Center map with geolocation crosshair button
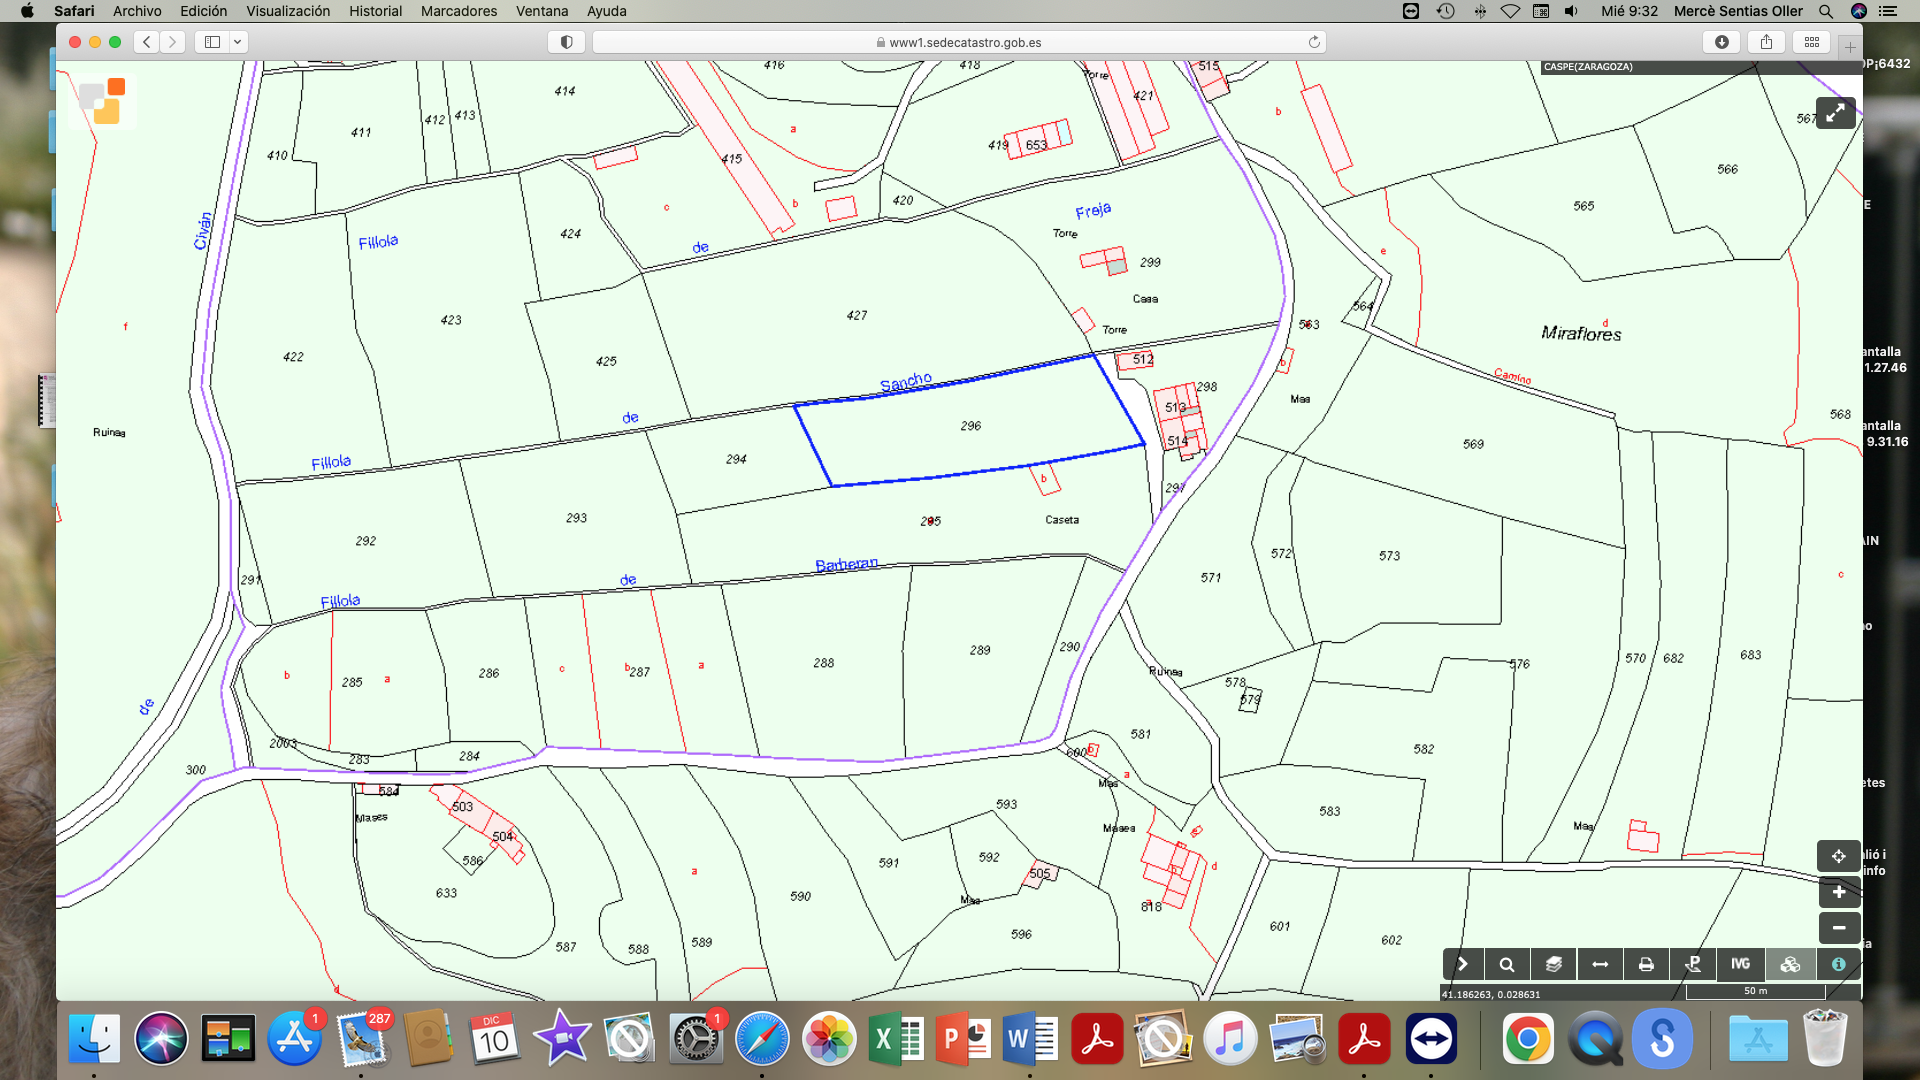1920x1080 pixels. (1838, 856)
